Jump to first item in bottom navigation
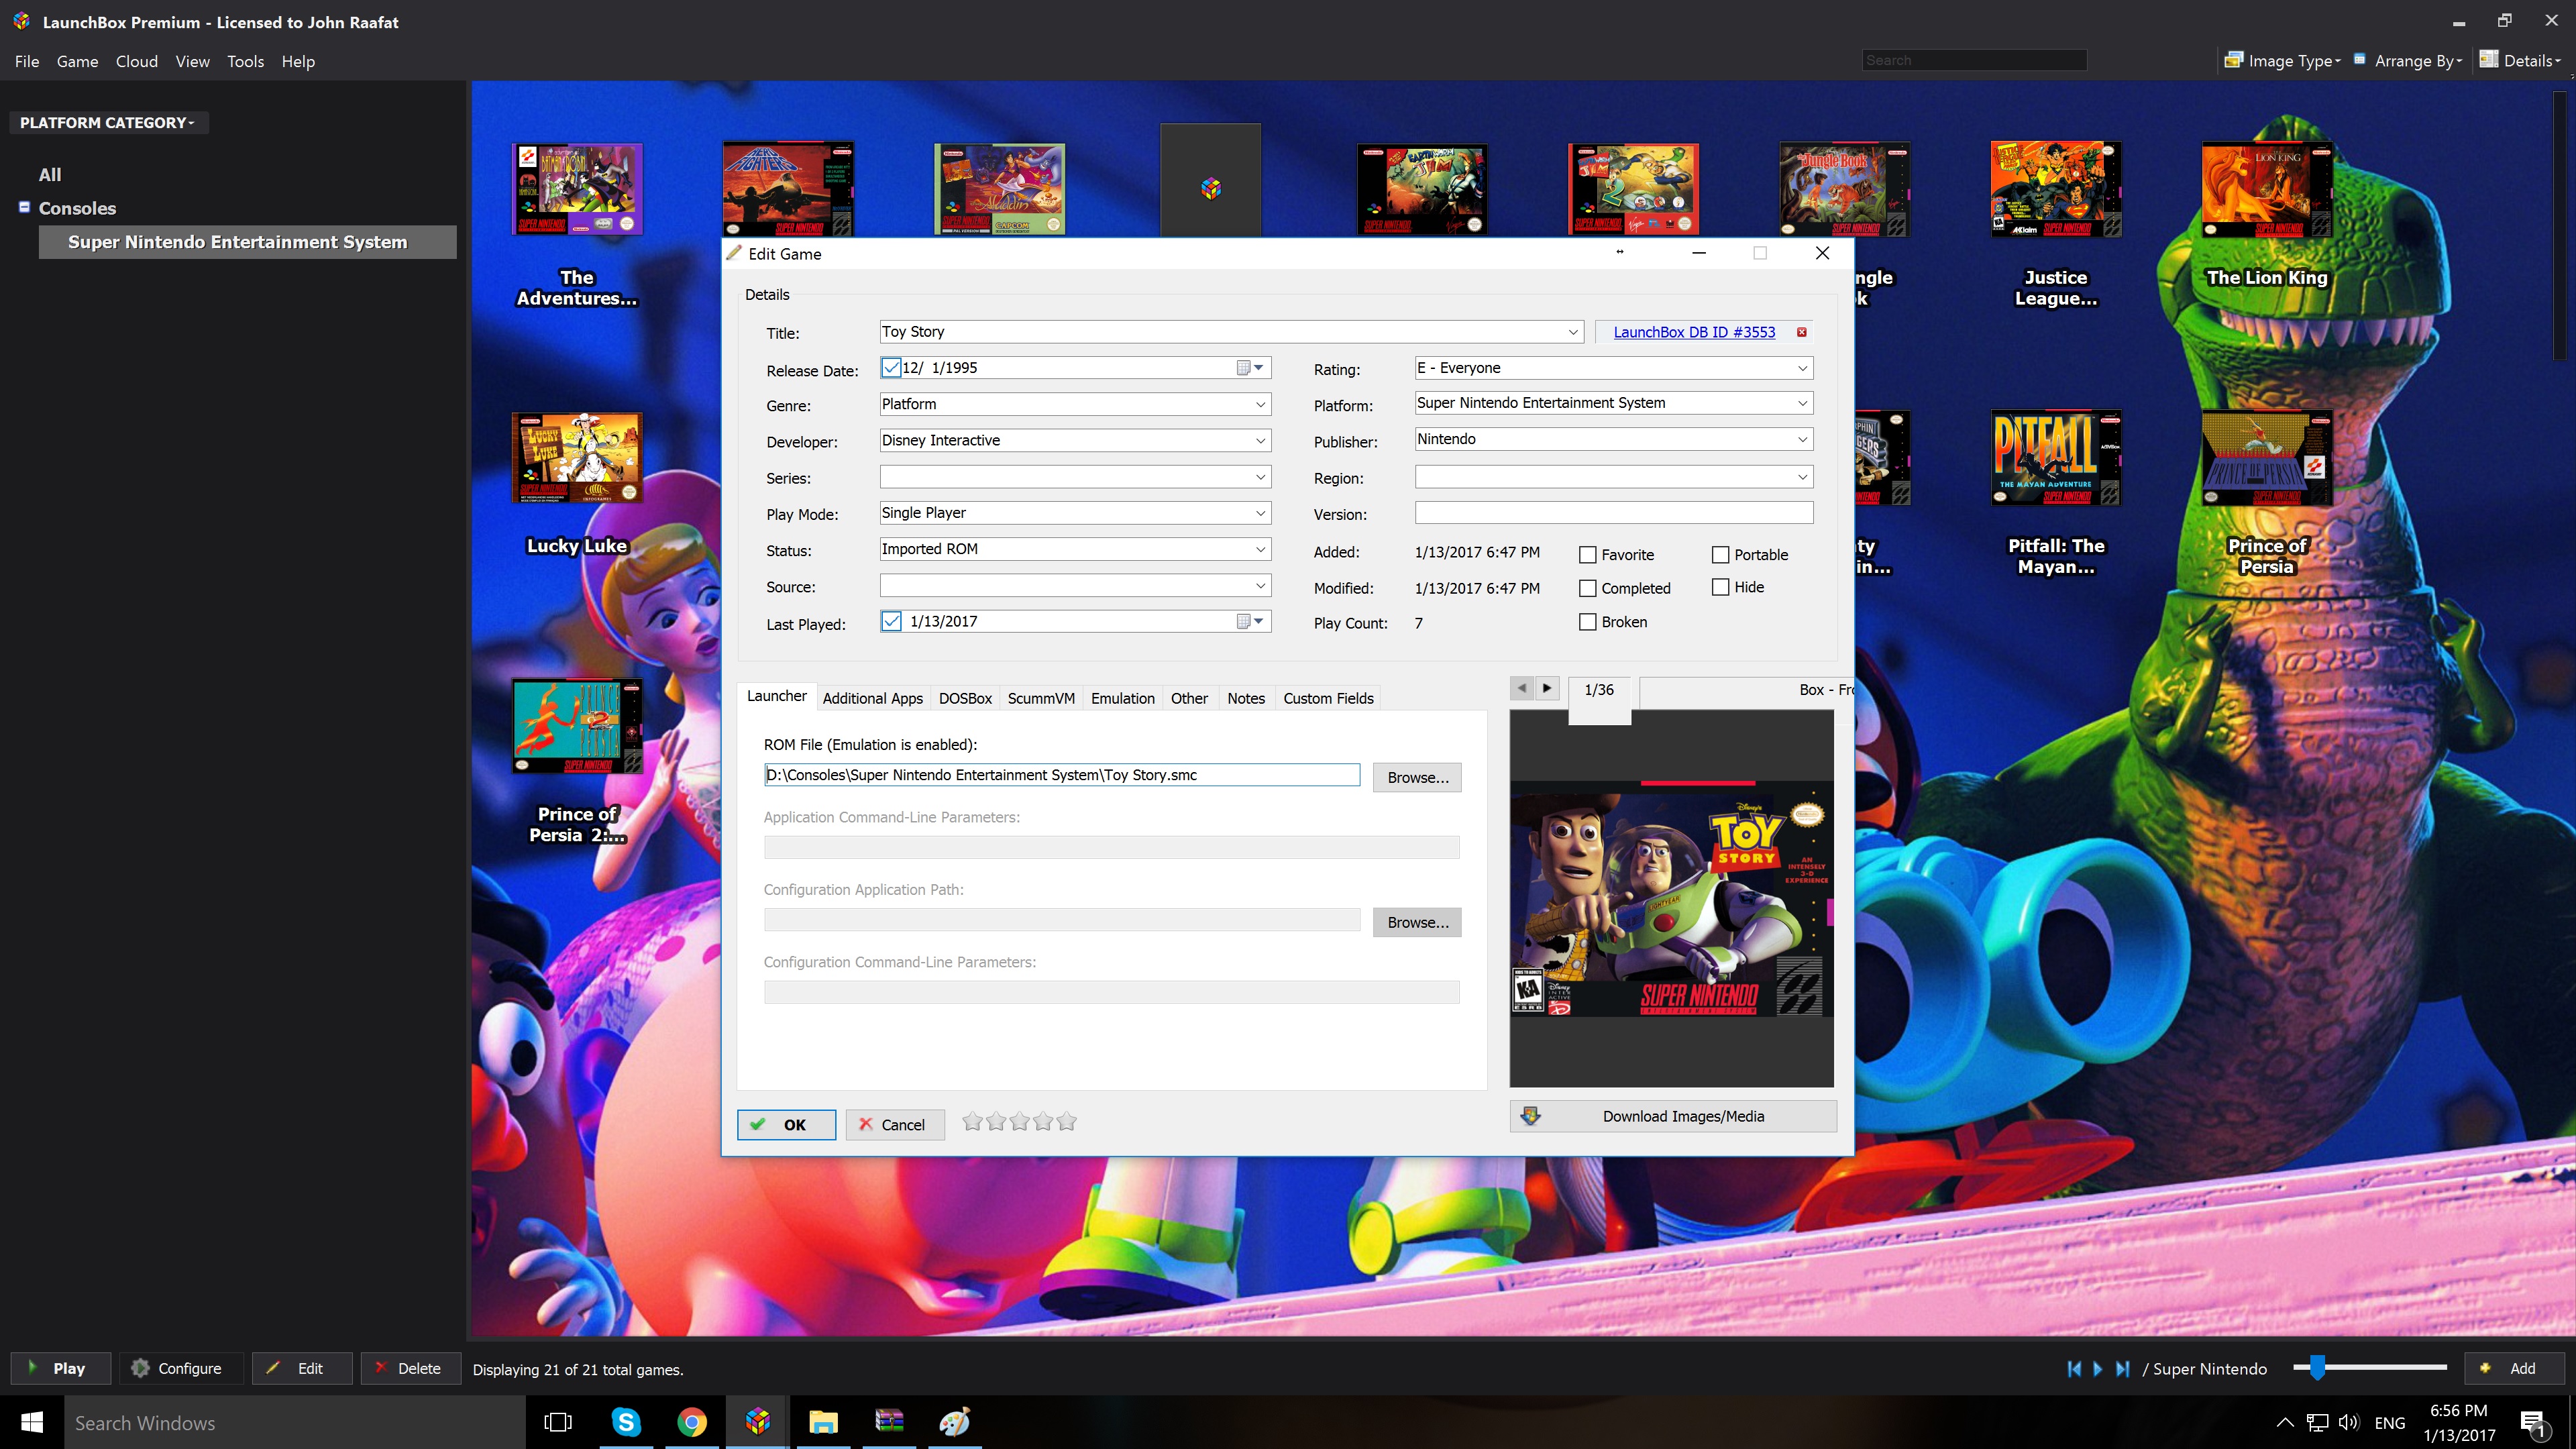 click(x=2074, y=1369)
